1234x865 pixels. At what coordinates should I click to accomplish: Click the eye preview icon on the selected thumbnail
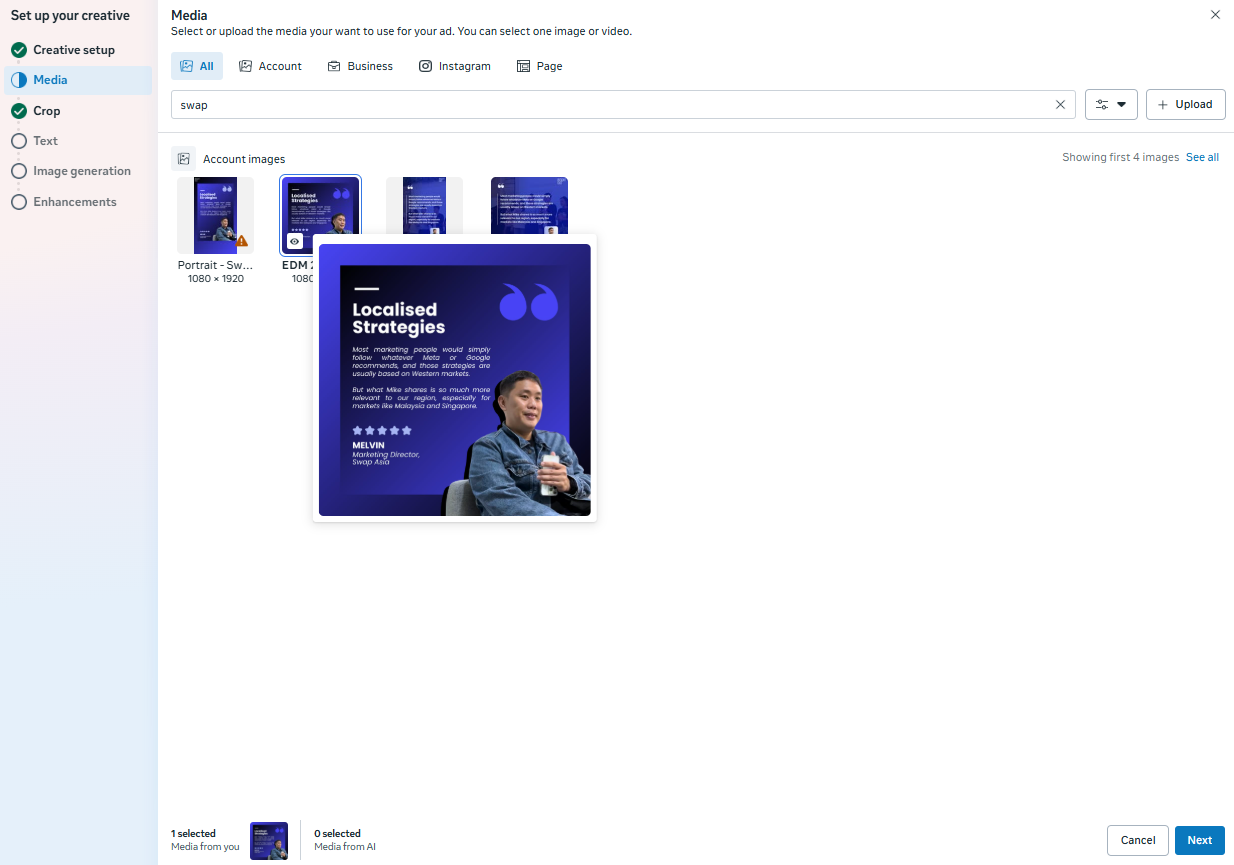[295, 241]
